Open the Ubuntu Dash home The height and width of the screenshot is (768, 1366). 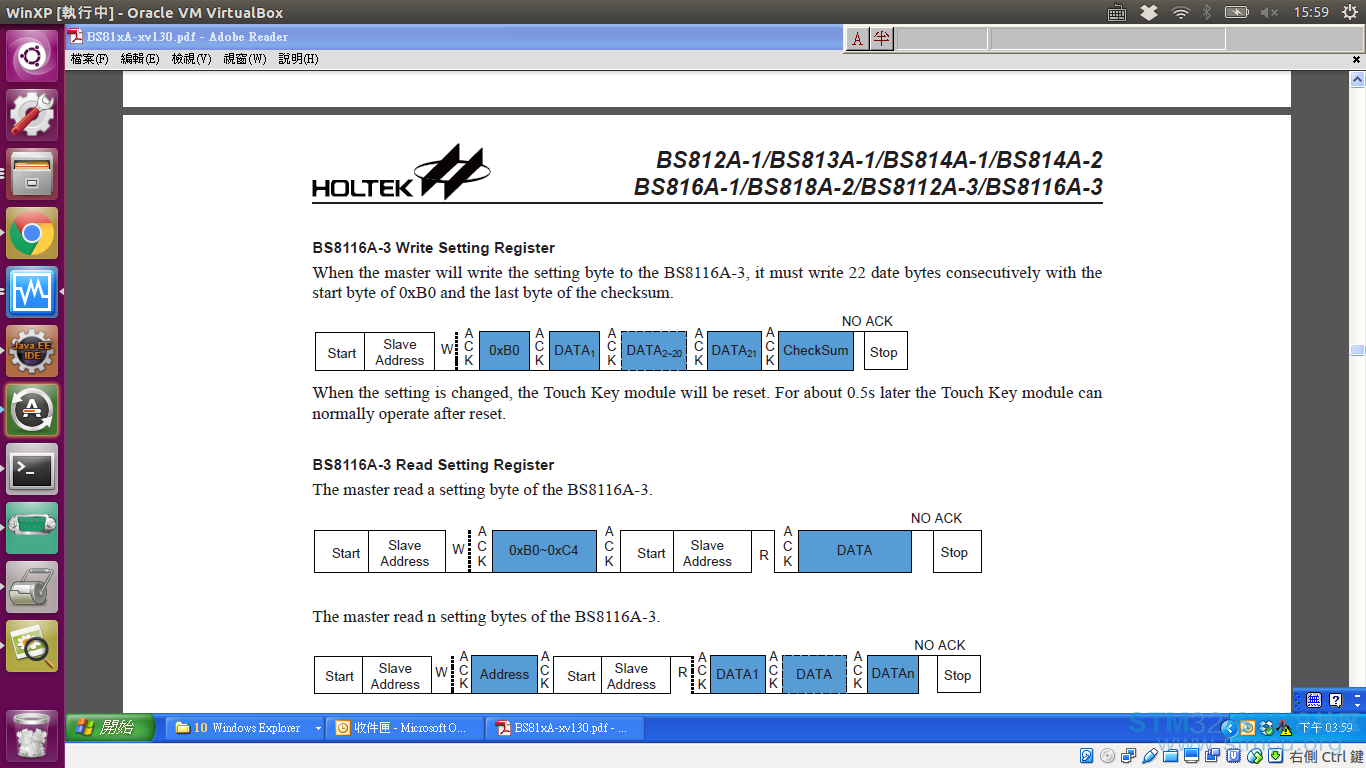pos(32,56)
